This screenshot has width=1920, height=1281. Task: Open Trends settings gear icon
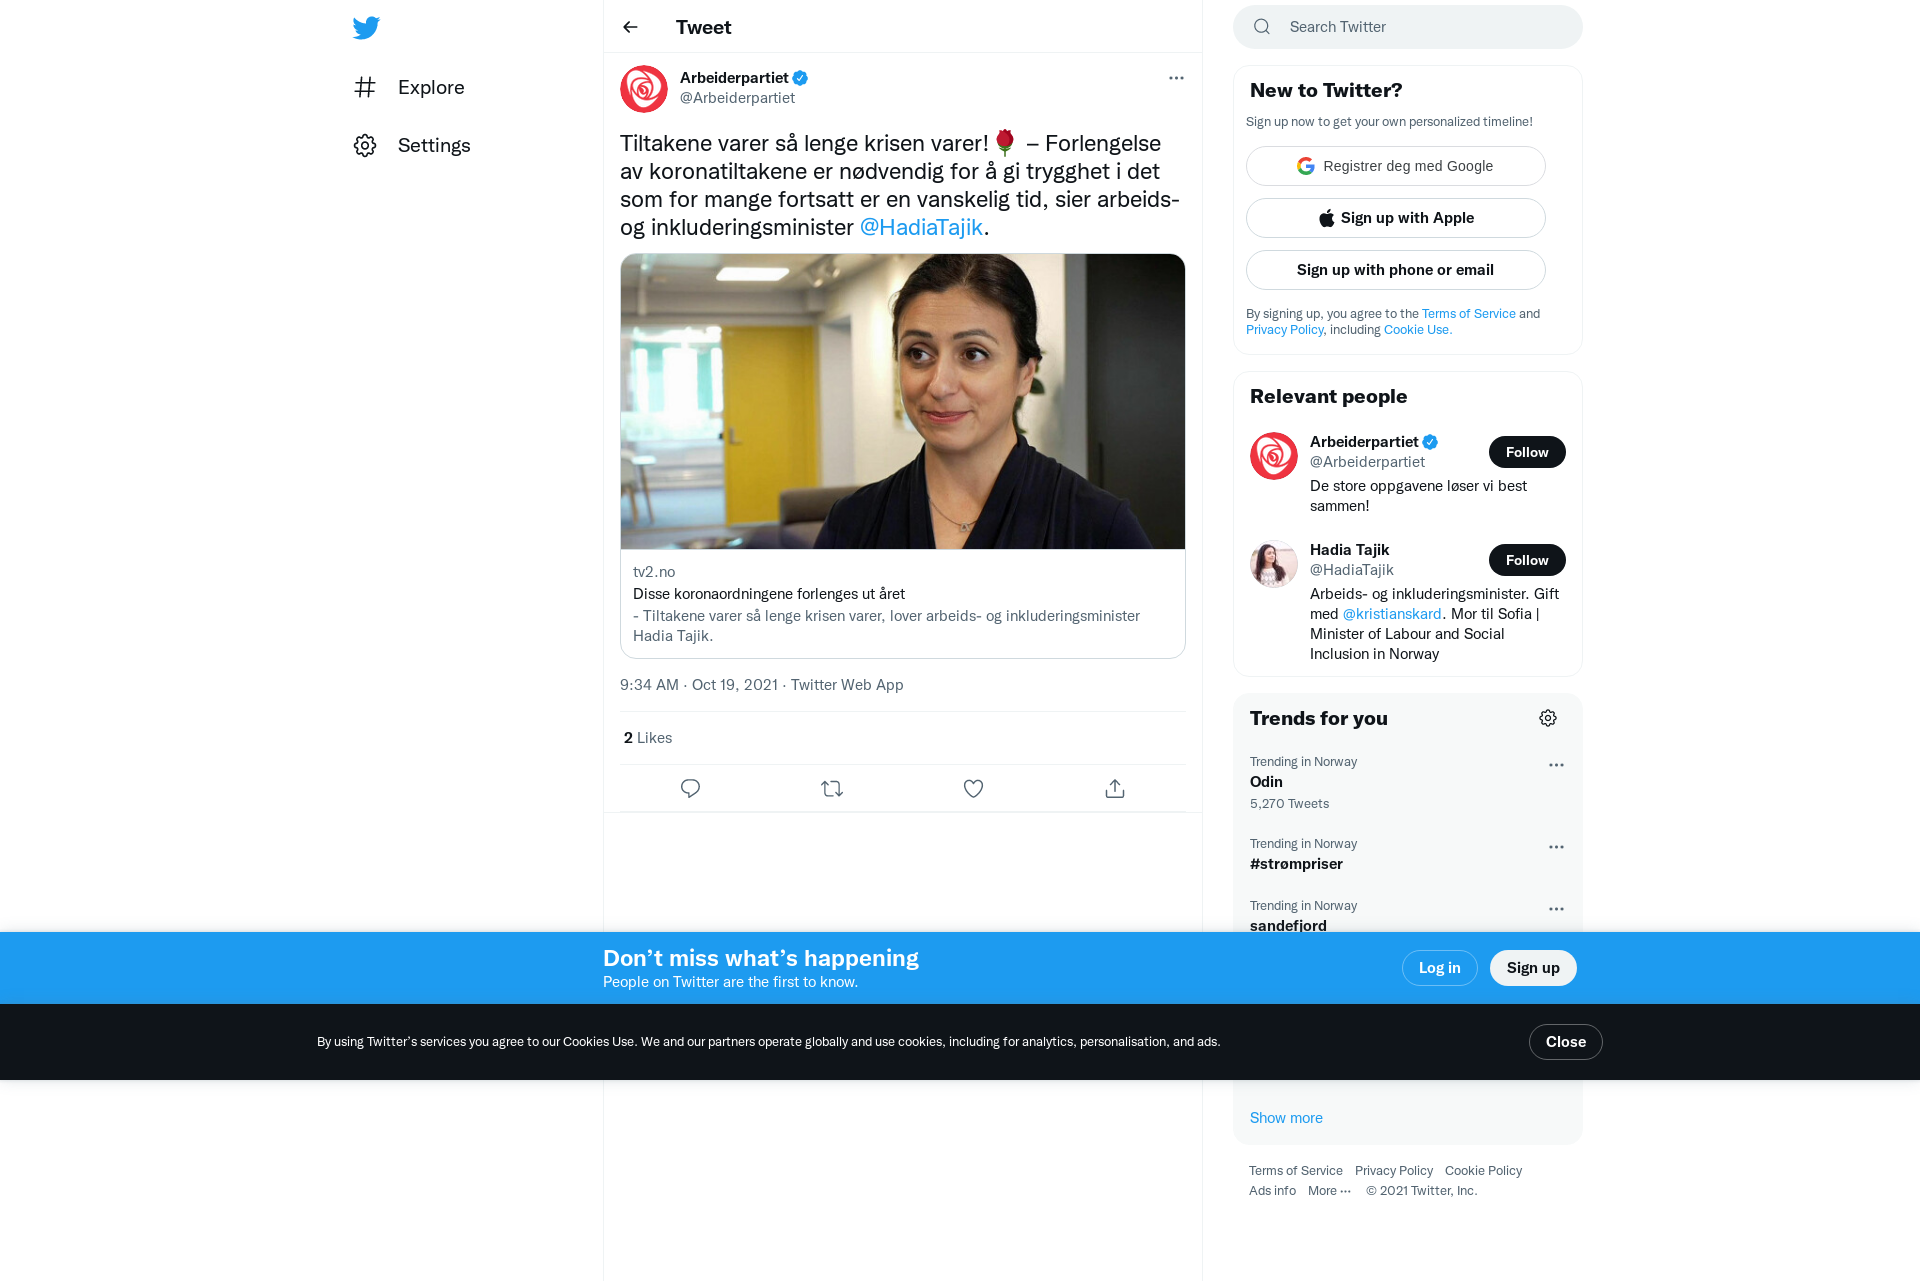tap(1548, 718)
